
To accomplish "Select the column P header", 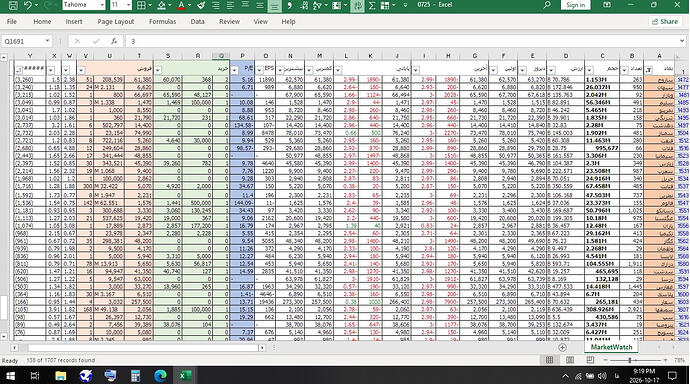I will [242, 56].
